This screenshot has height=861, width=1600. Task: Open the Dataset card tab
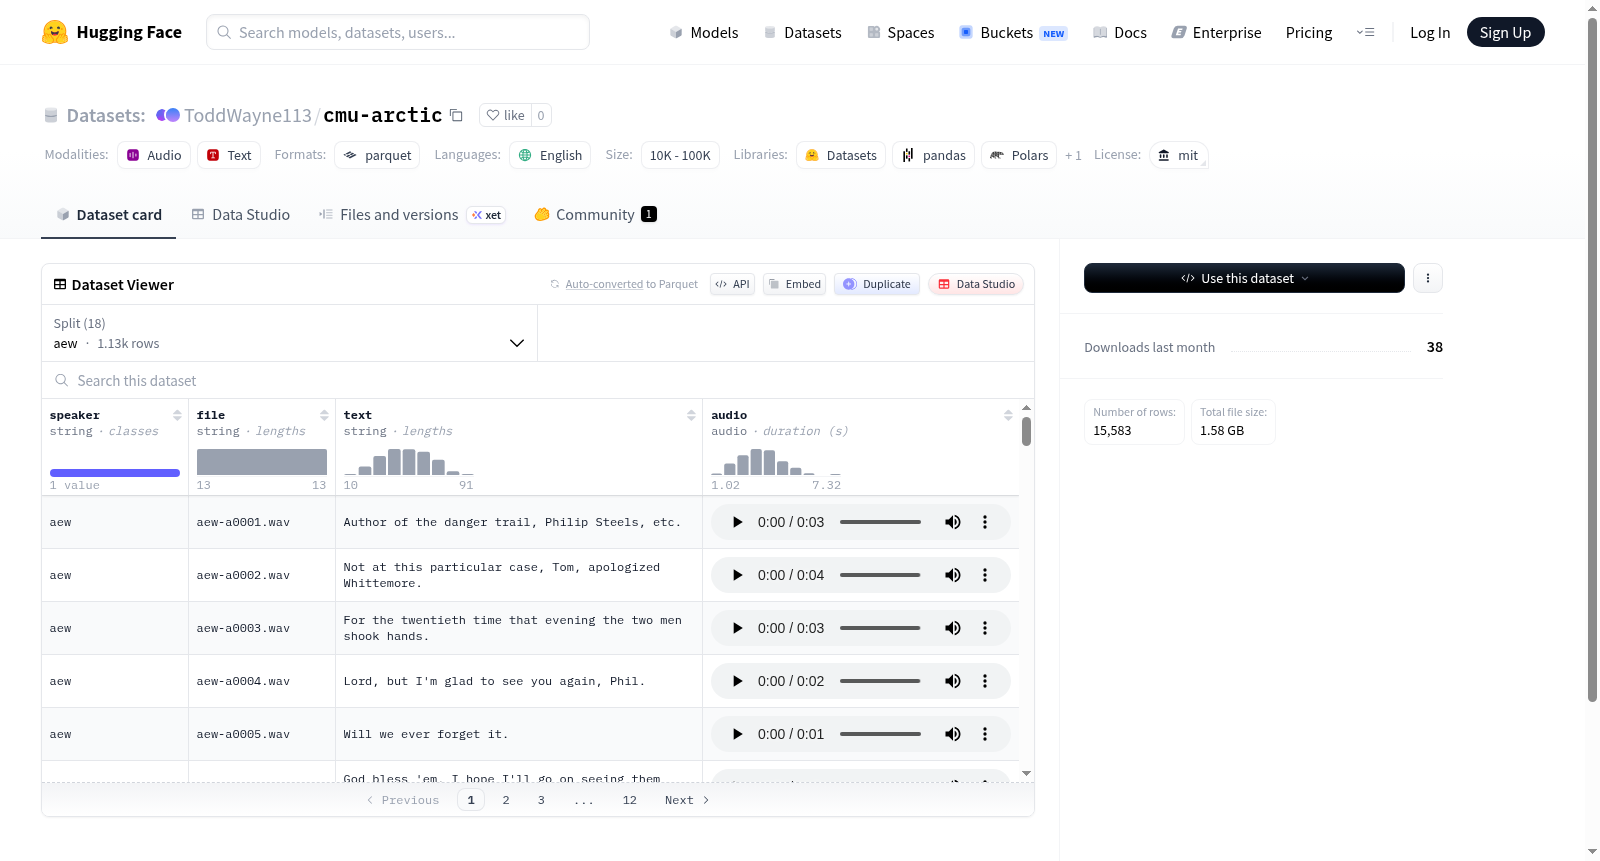click(108, 214)
